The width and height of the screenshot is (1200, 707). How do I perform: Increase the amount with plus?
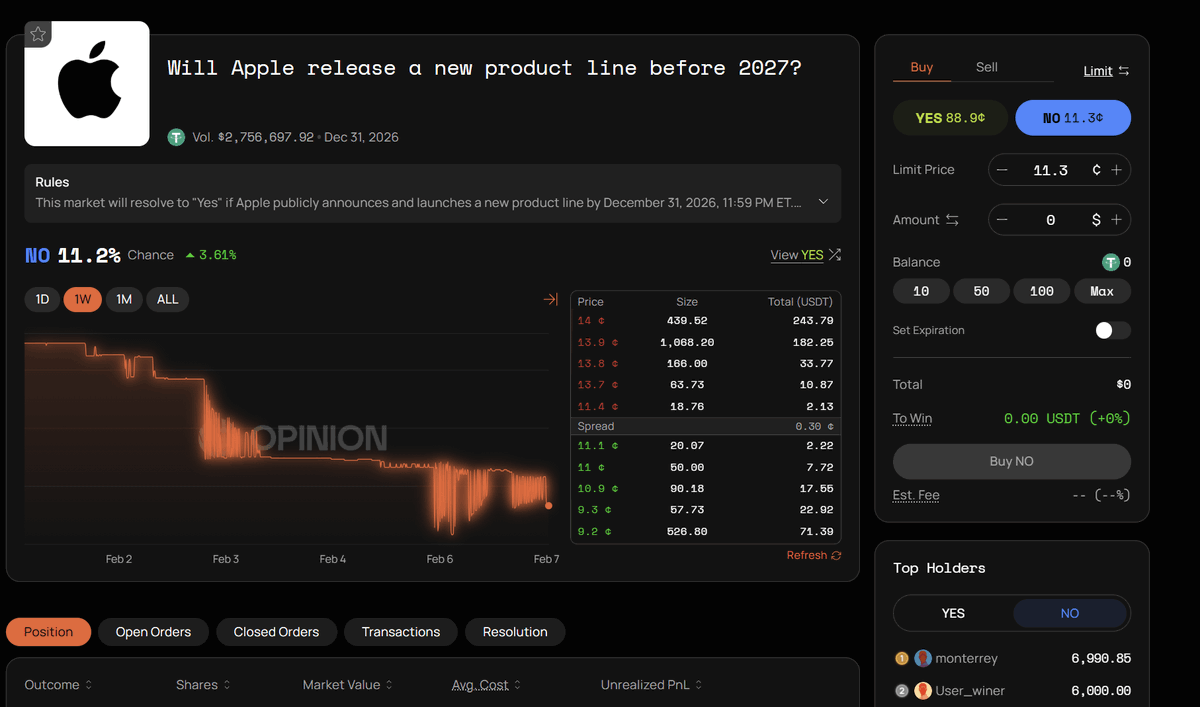(1117, 220)
